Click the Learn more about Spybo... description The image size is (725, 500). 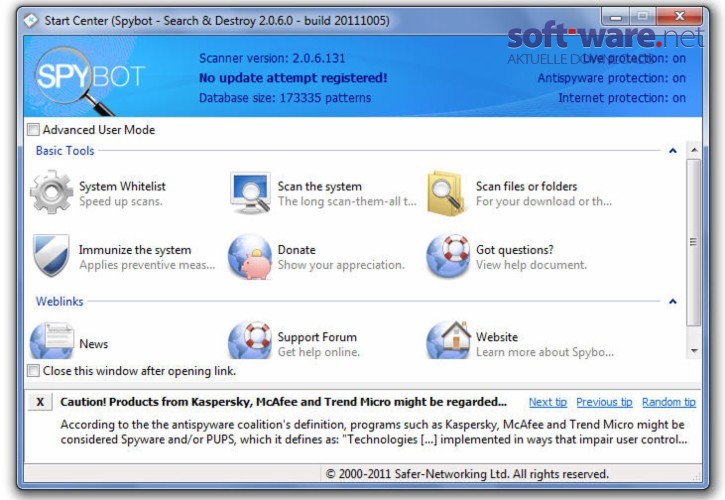tap(545, 352)
